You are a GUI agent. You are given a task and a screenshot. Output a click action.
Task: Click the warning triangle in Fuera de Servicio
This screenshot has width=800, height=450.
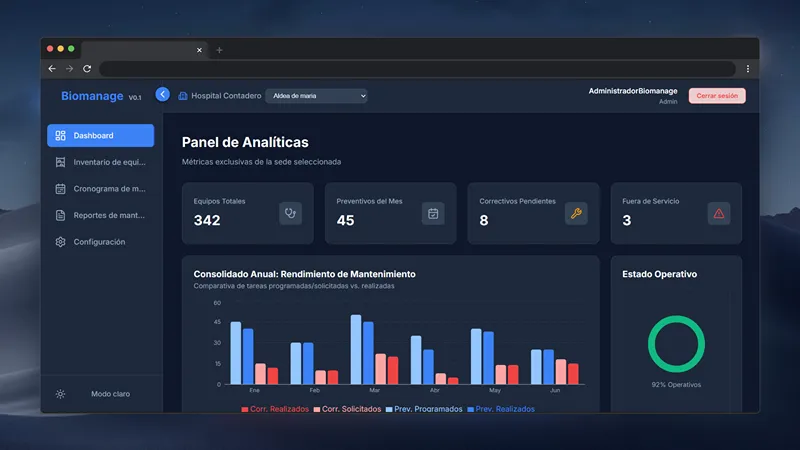719,213
